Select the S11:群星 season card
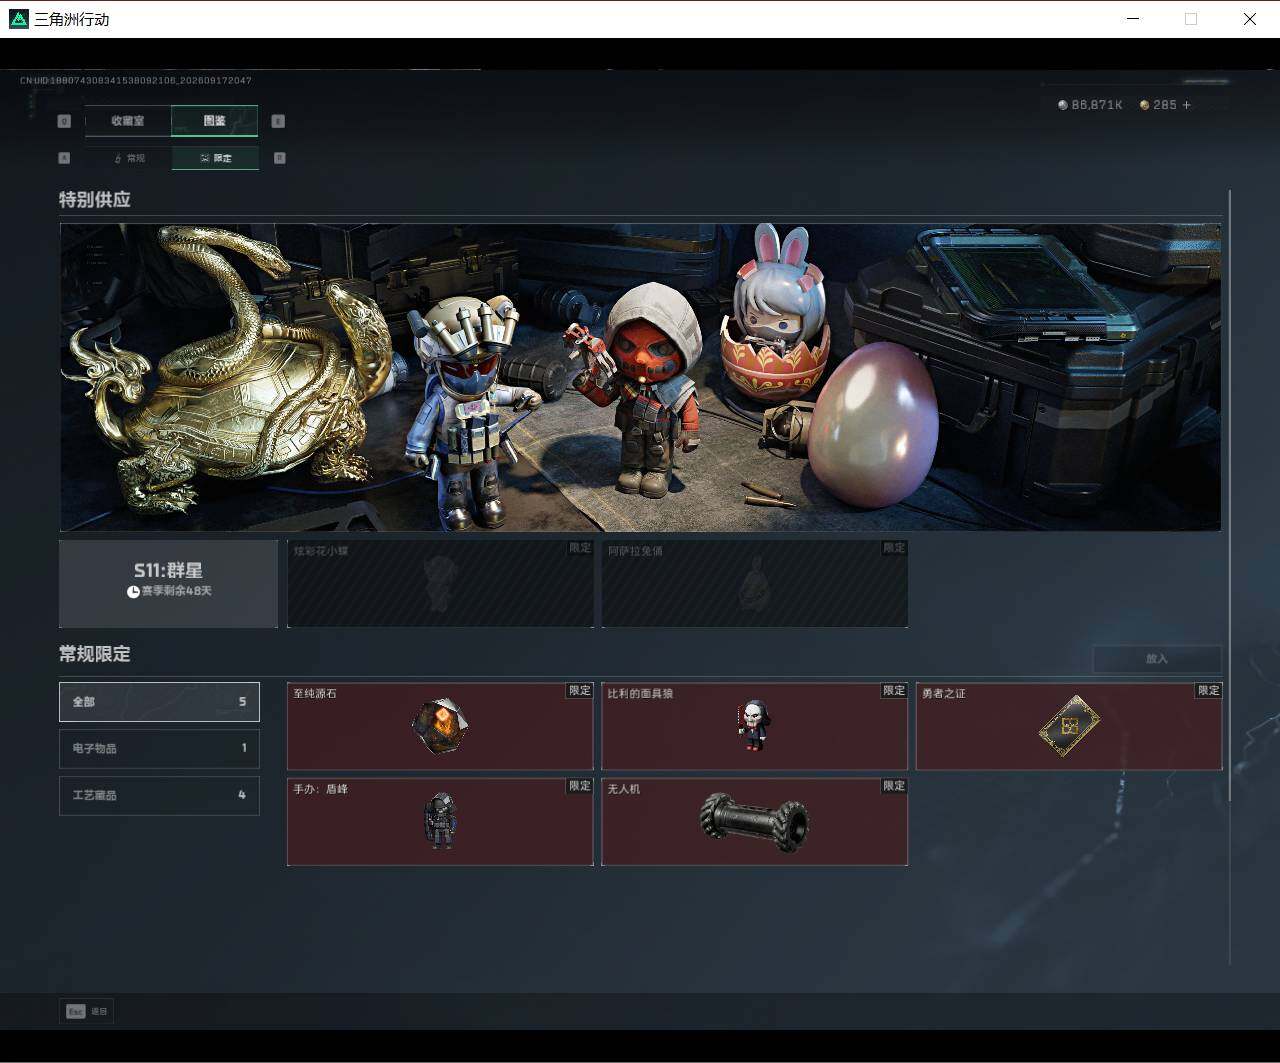 point(169,584)
